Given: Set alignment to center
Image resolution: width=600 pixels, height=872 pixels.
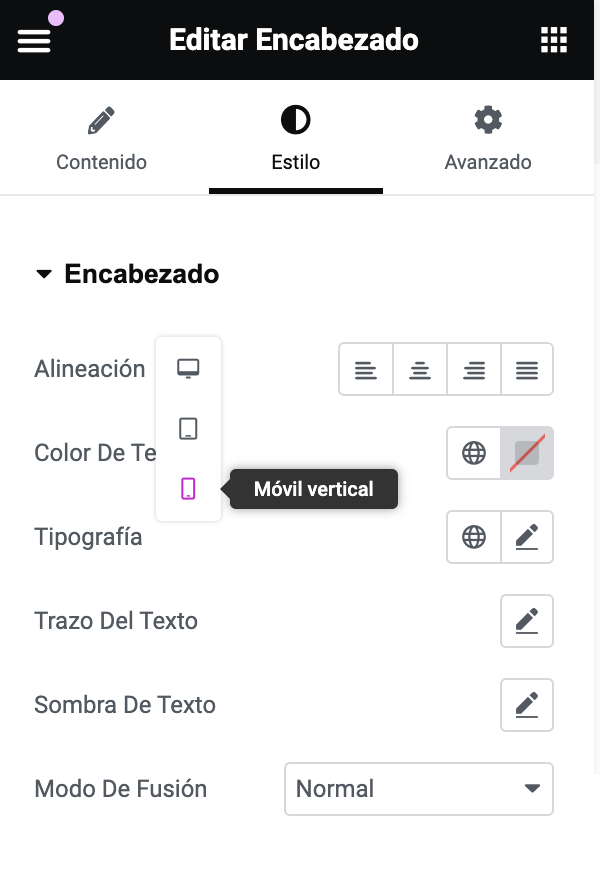Looking at the screenshot, I should pos(420,370).
